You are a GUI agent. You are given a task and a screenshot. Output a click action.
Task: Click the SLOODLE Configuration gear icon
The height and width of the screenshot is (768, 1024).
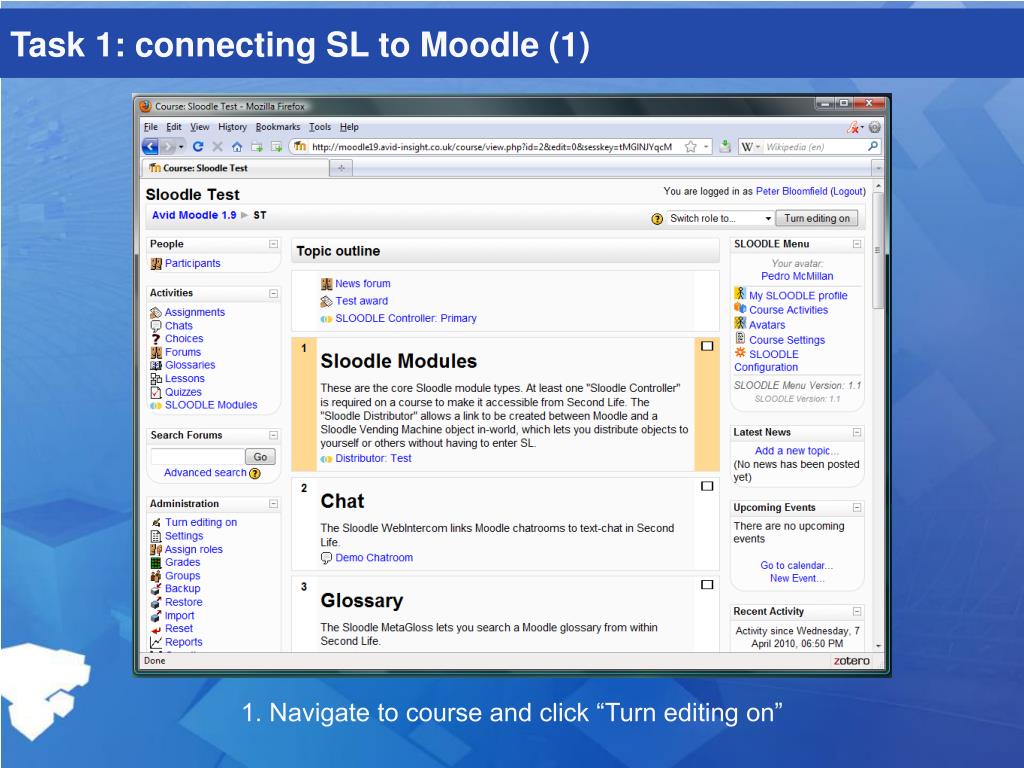(x=740, y=353)
